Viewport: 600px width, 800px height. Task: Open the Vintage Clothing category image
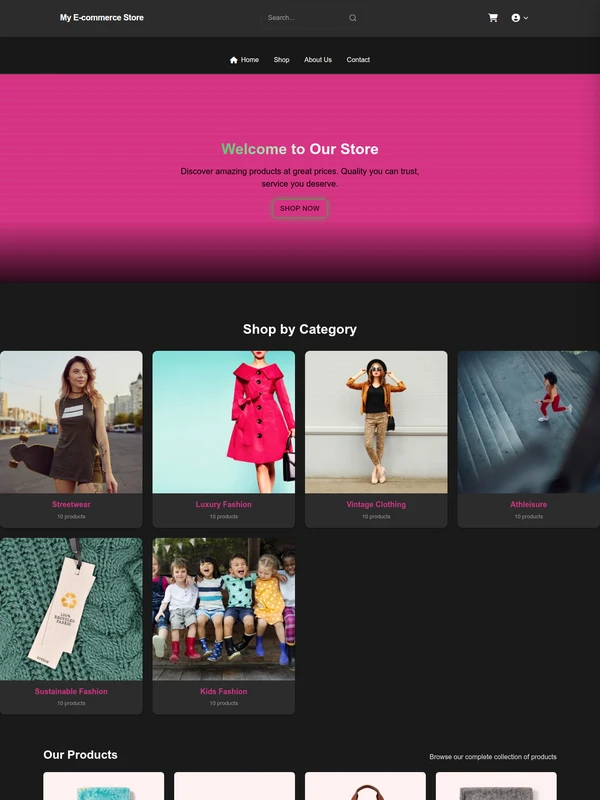[x=376, y=422]
